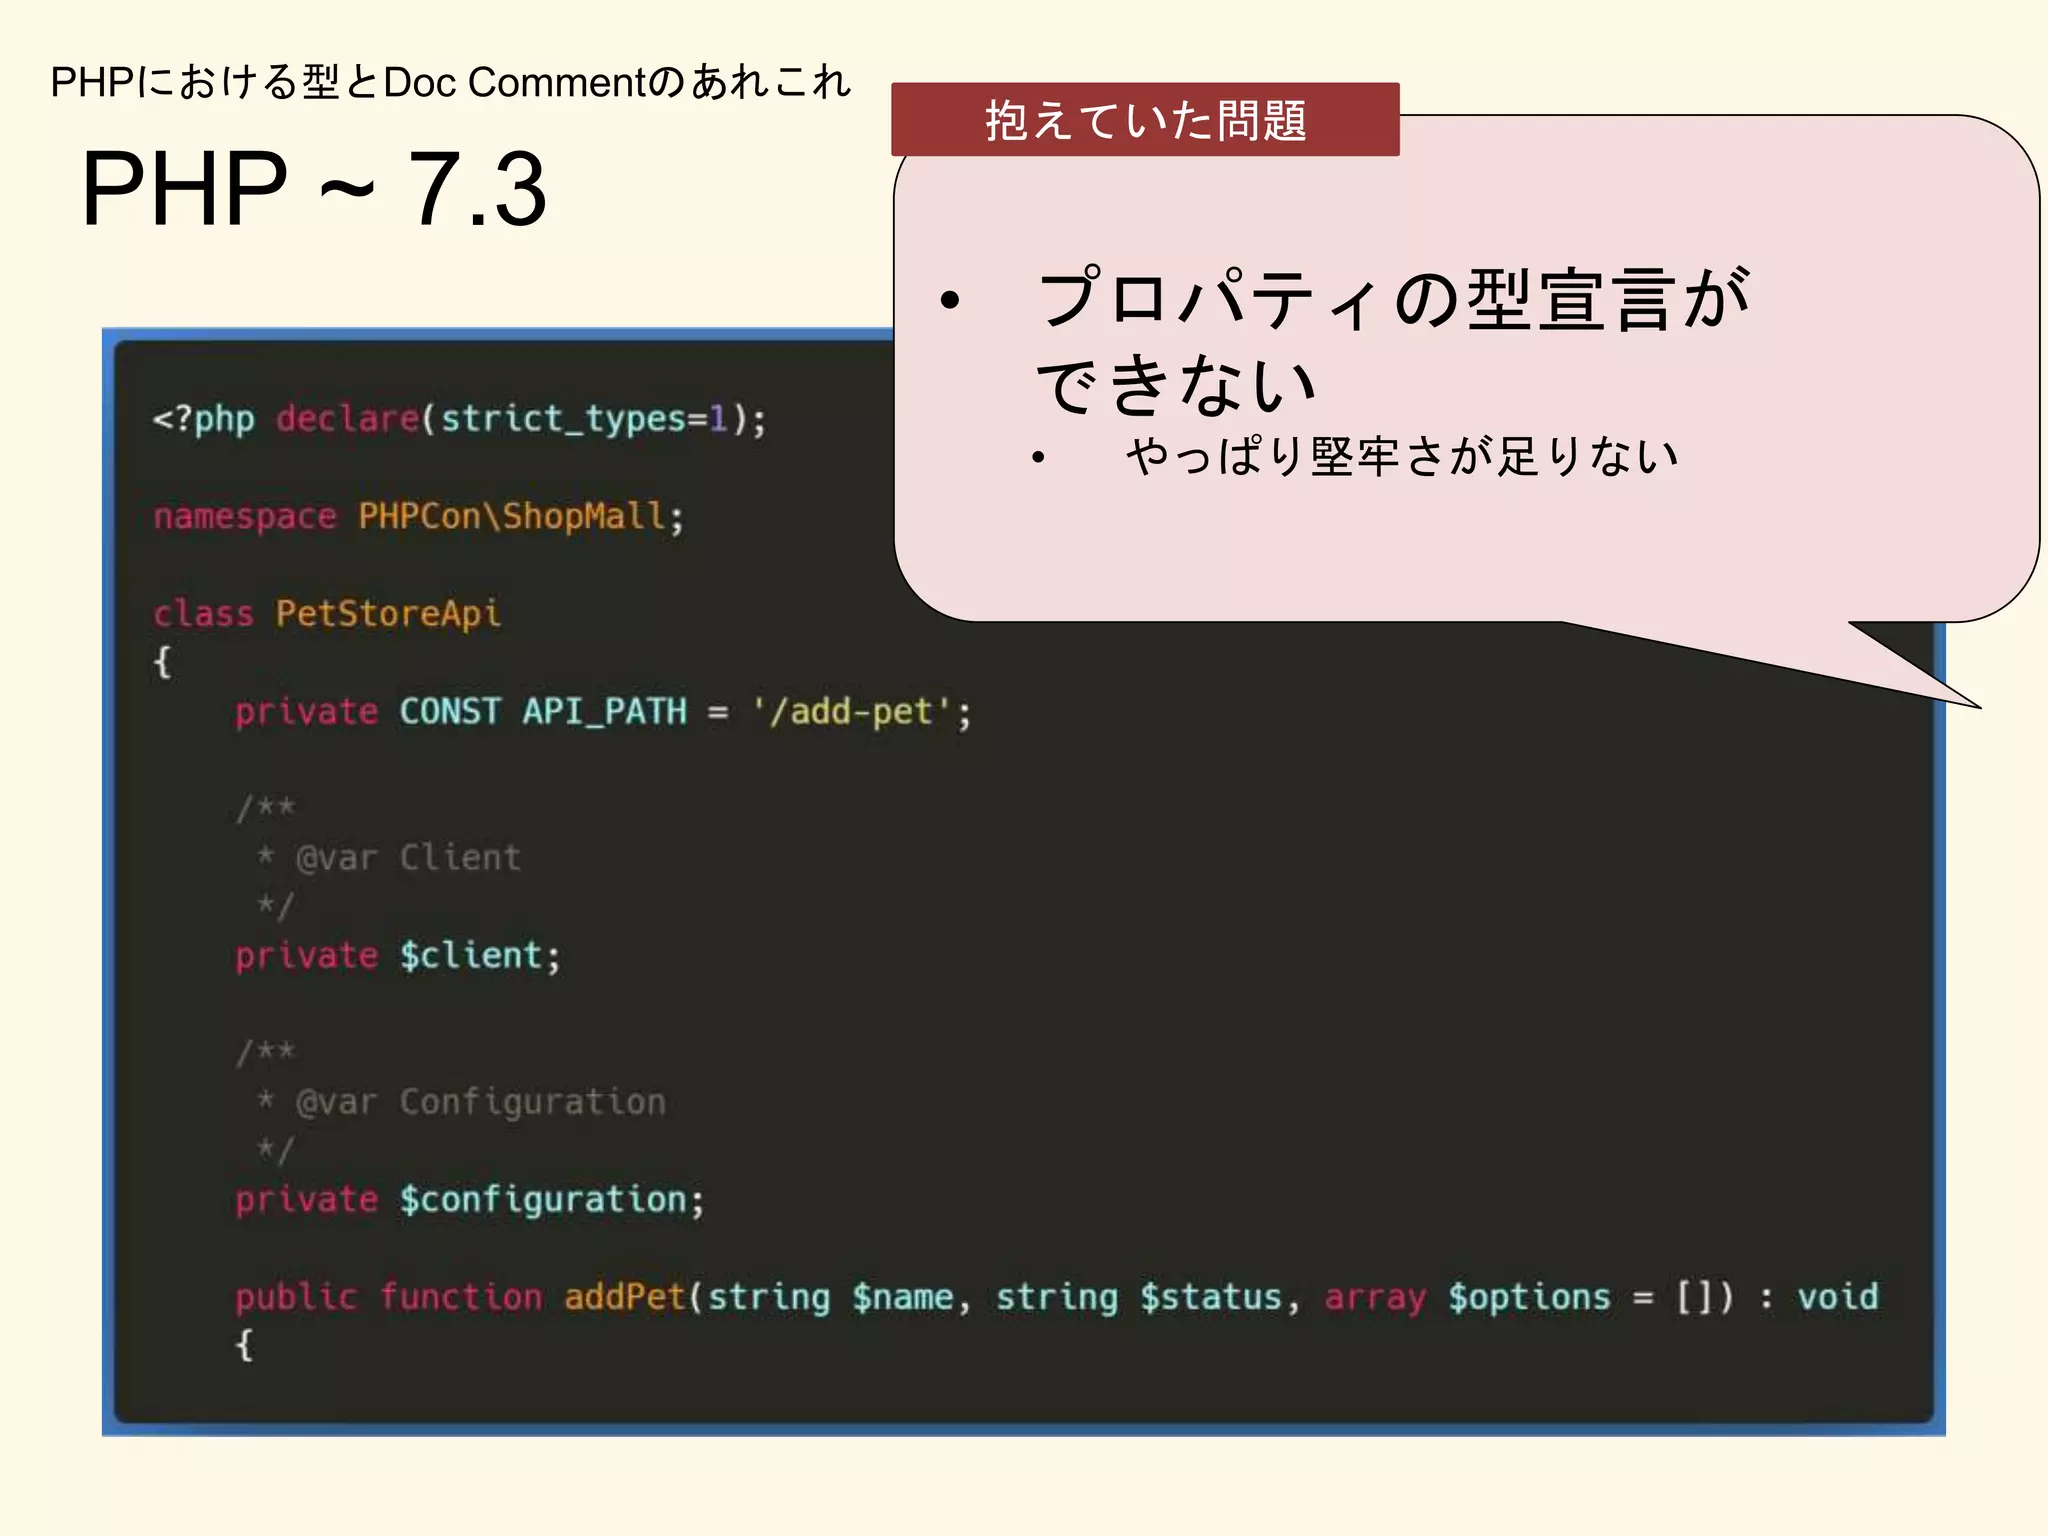Click the 'string $status' parameter
This screenshot has width=2048, height=1536.
point(1138,1297)
